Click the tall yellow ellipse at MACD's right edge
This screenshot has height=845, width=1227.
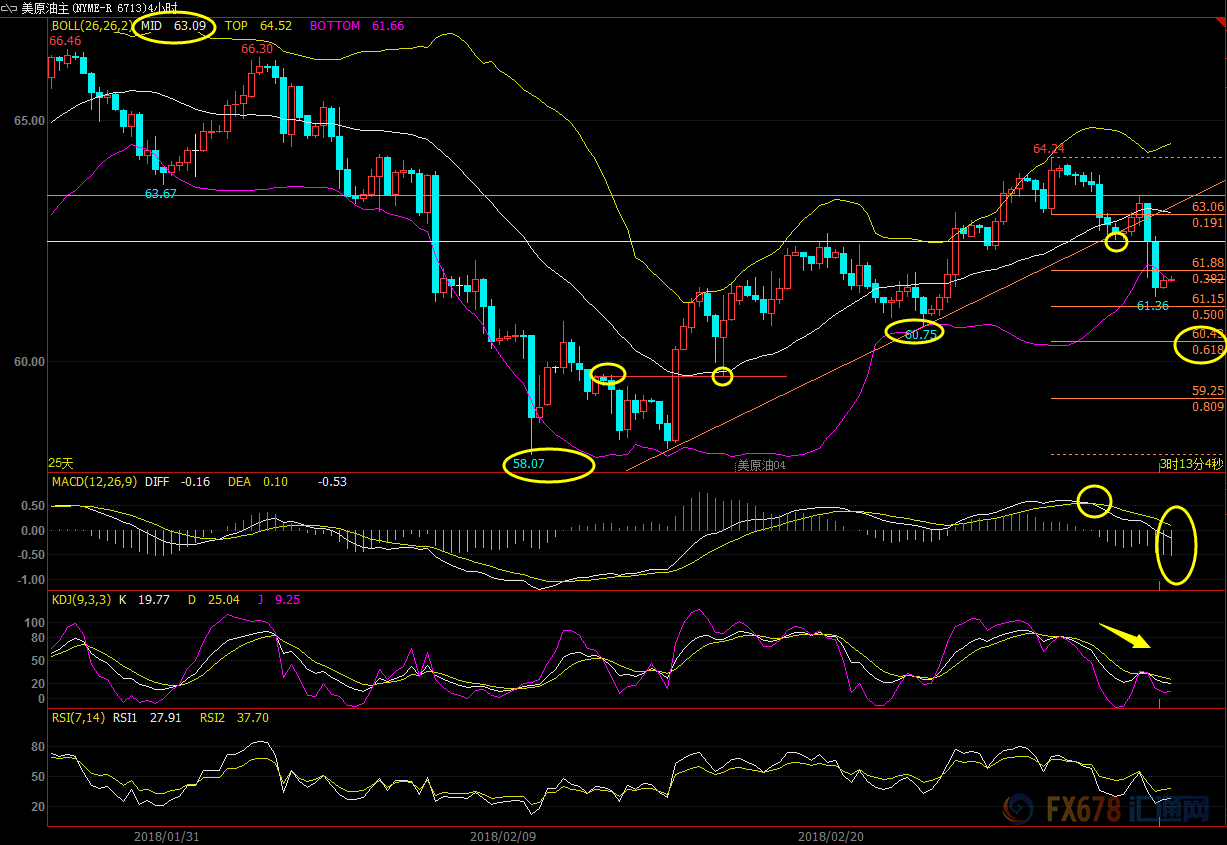[1176, 545]
